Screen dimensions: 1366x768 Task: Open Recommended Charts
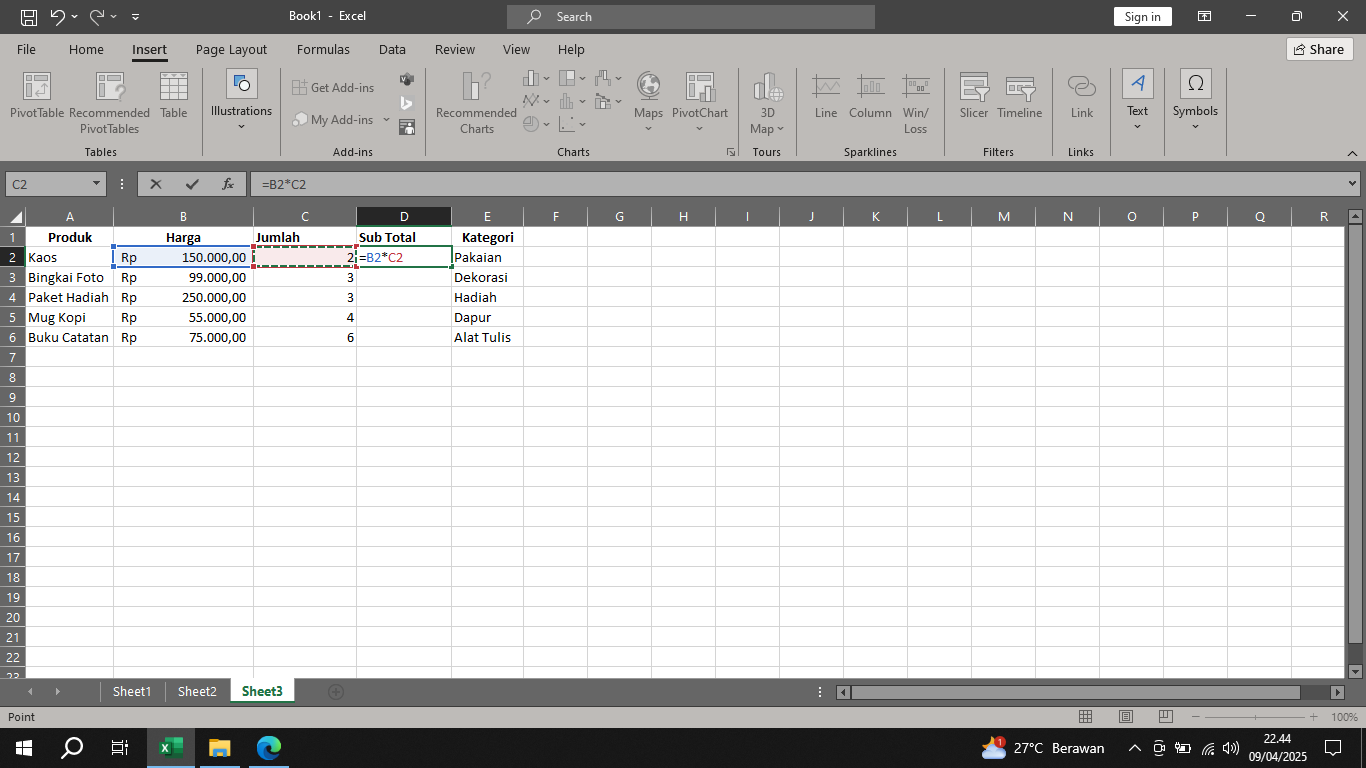[475, 100]
